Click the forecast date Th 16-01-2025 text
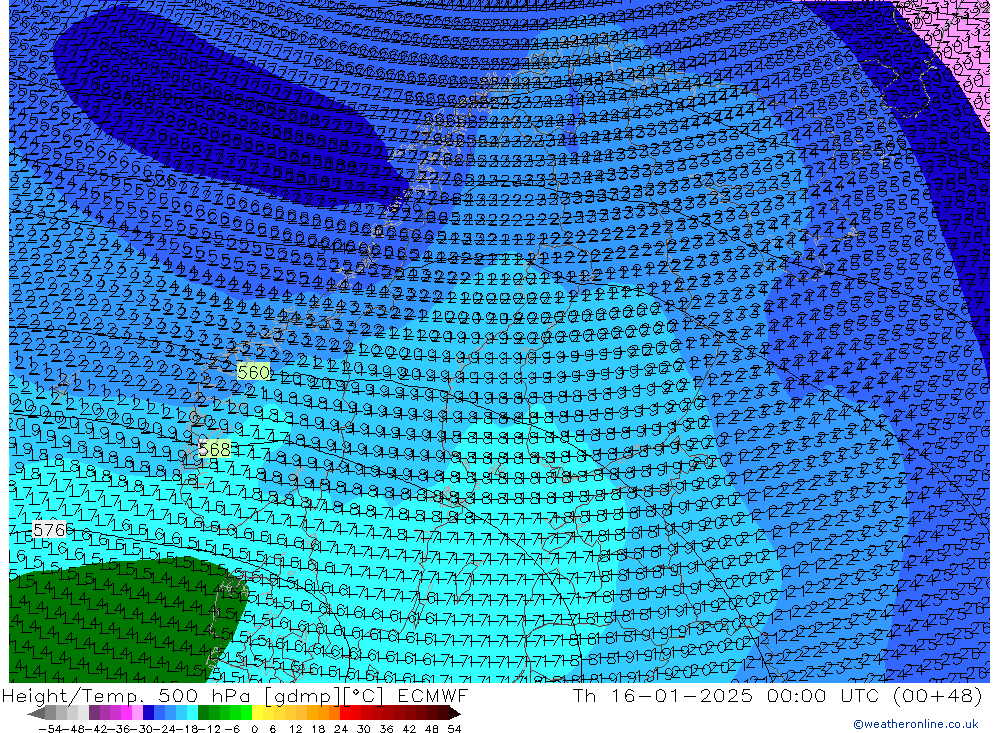 pos(663,695)
